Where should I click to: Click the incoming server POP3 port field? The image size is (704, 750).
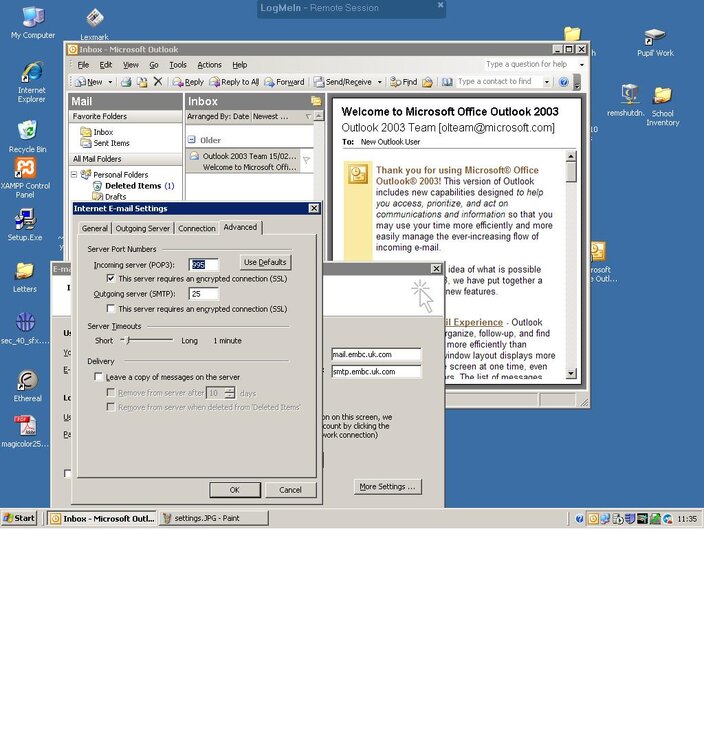pyautogui.click(x=204, y=265)
